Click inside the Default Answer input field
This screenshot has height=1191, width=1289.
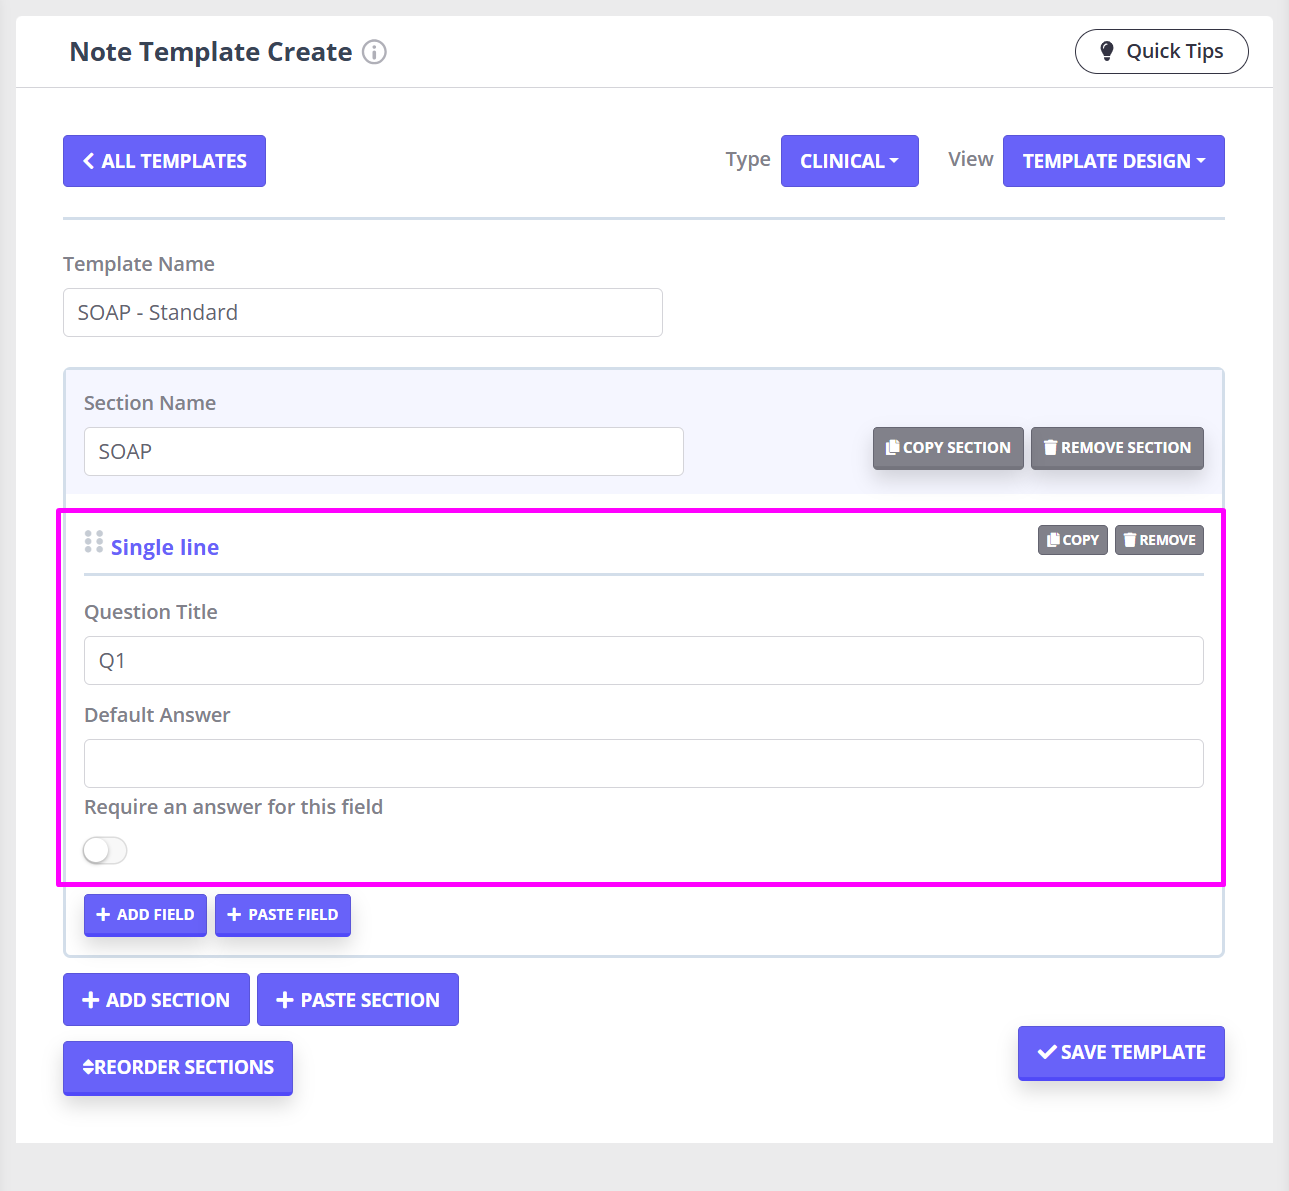coord(643,763)
